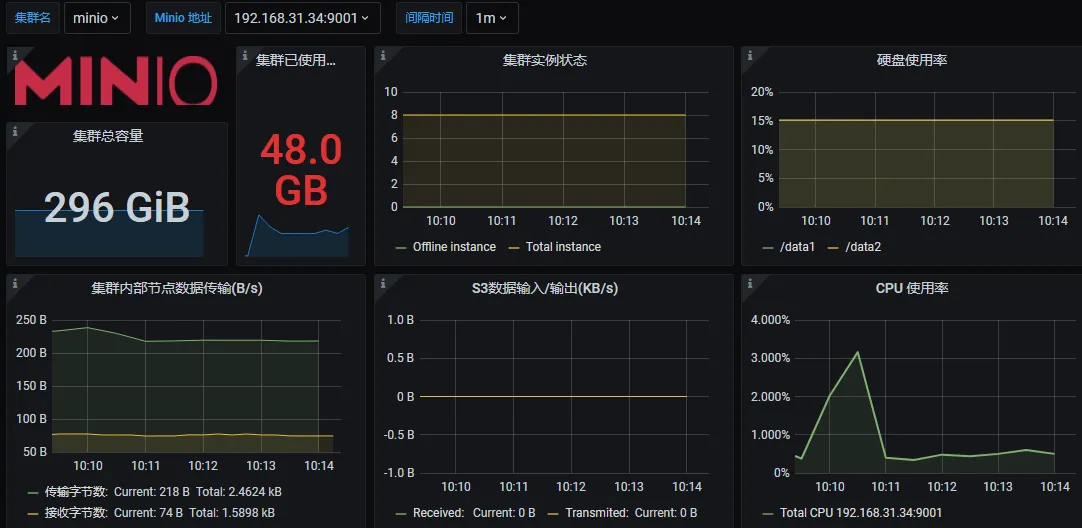Click the color line beside Total CPU legend

coord(768,513)
